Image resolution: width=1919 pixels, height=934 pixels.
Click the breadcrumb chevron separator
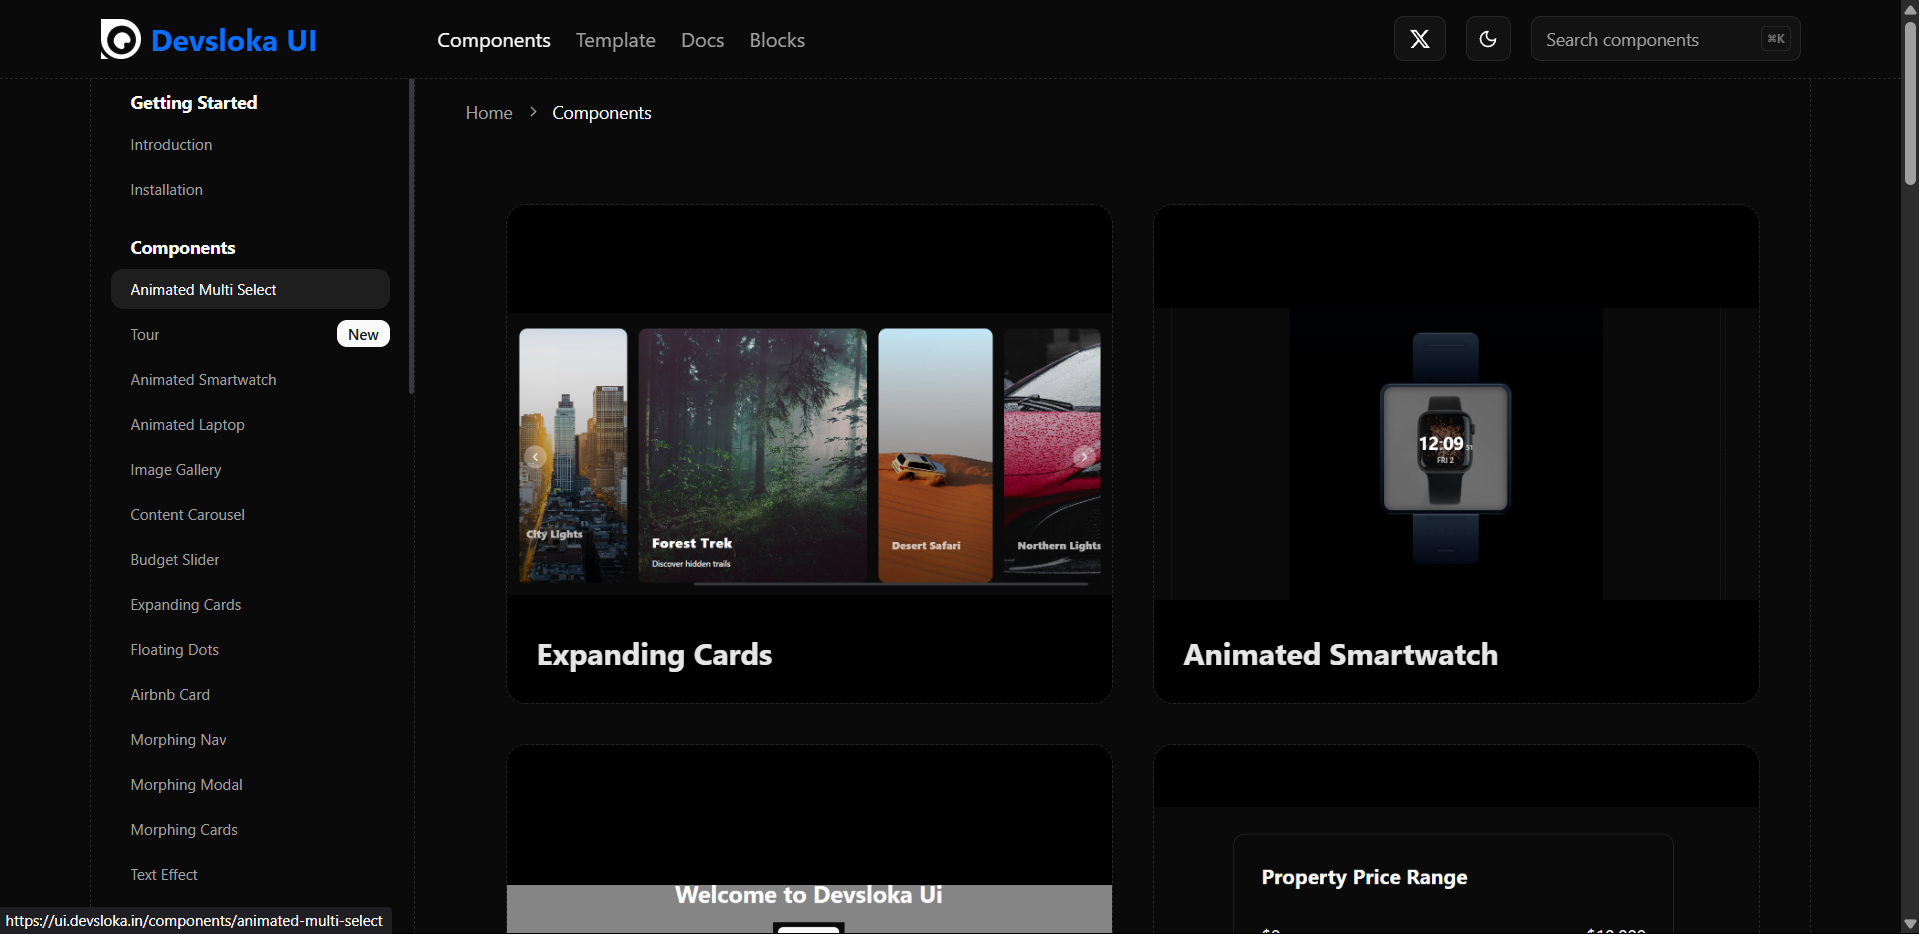click(x=533, y=112)
